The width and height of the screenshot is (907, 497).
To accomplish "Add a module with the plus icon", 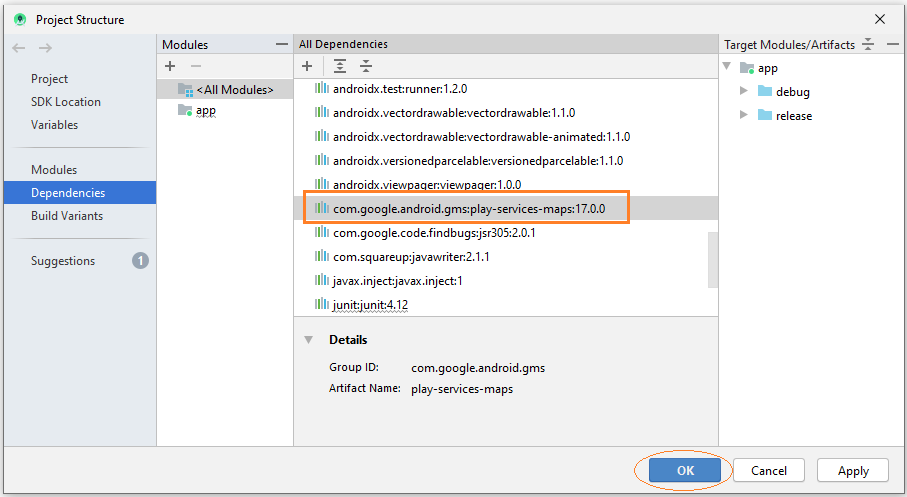I will pos(170,66).
